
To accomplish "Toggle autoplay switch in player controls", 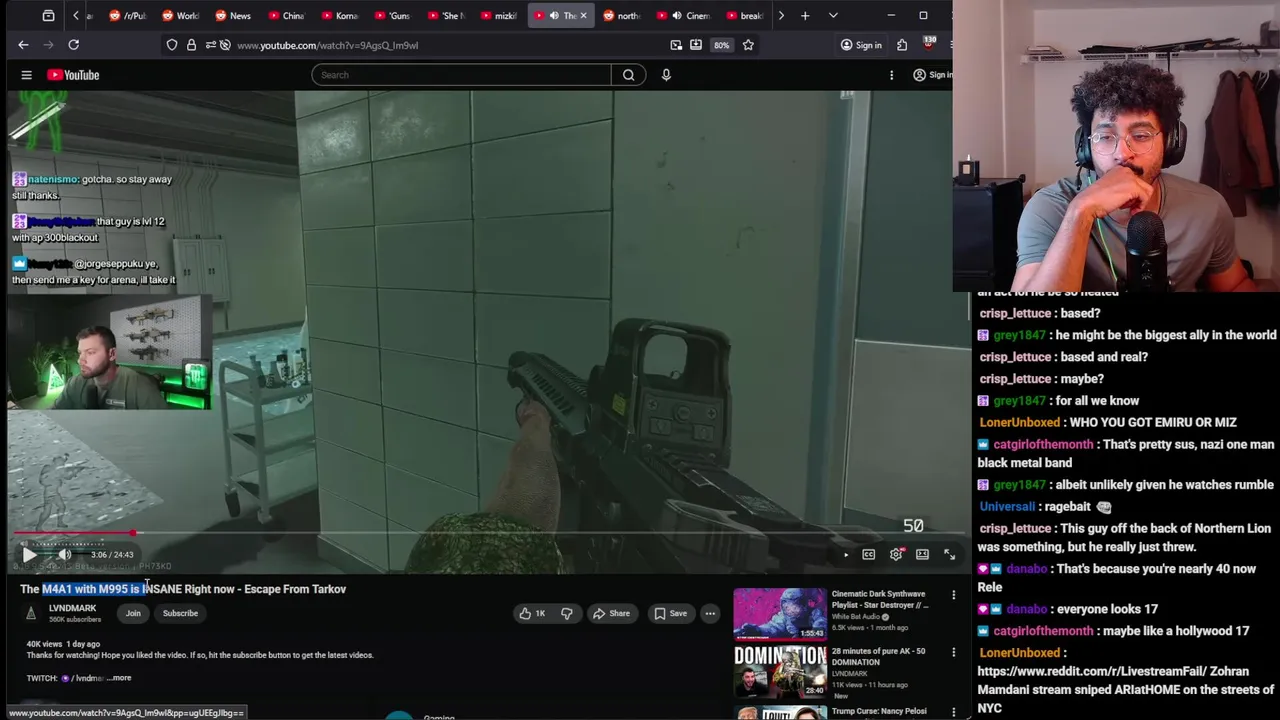I will 845,555.
